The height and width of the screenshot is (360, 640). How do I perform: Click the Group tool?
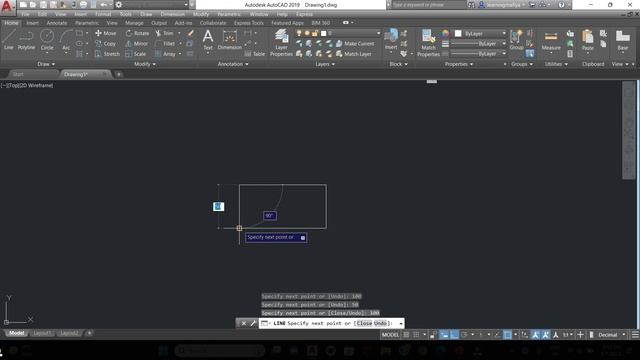point(516,40)
